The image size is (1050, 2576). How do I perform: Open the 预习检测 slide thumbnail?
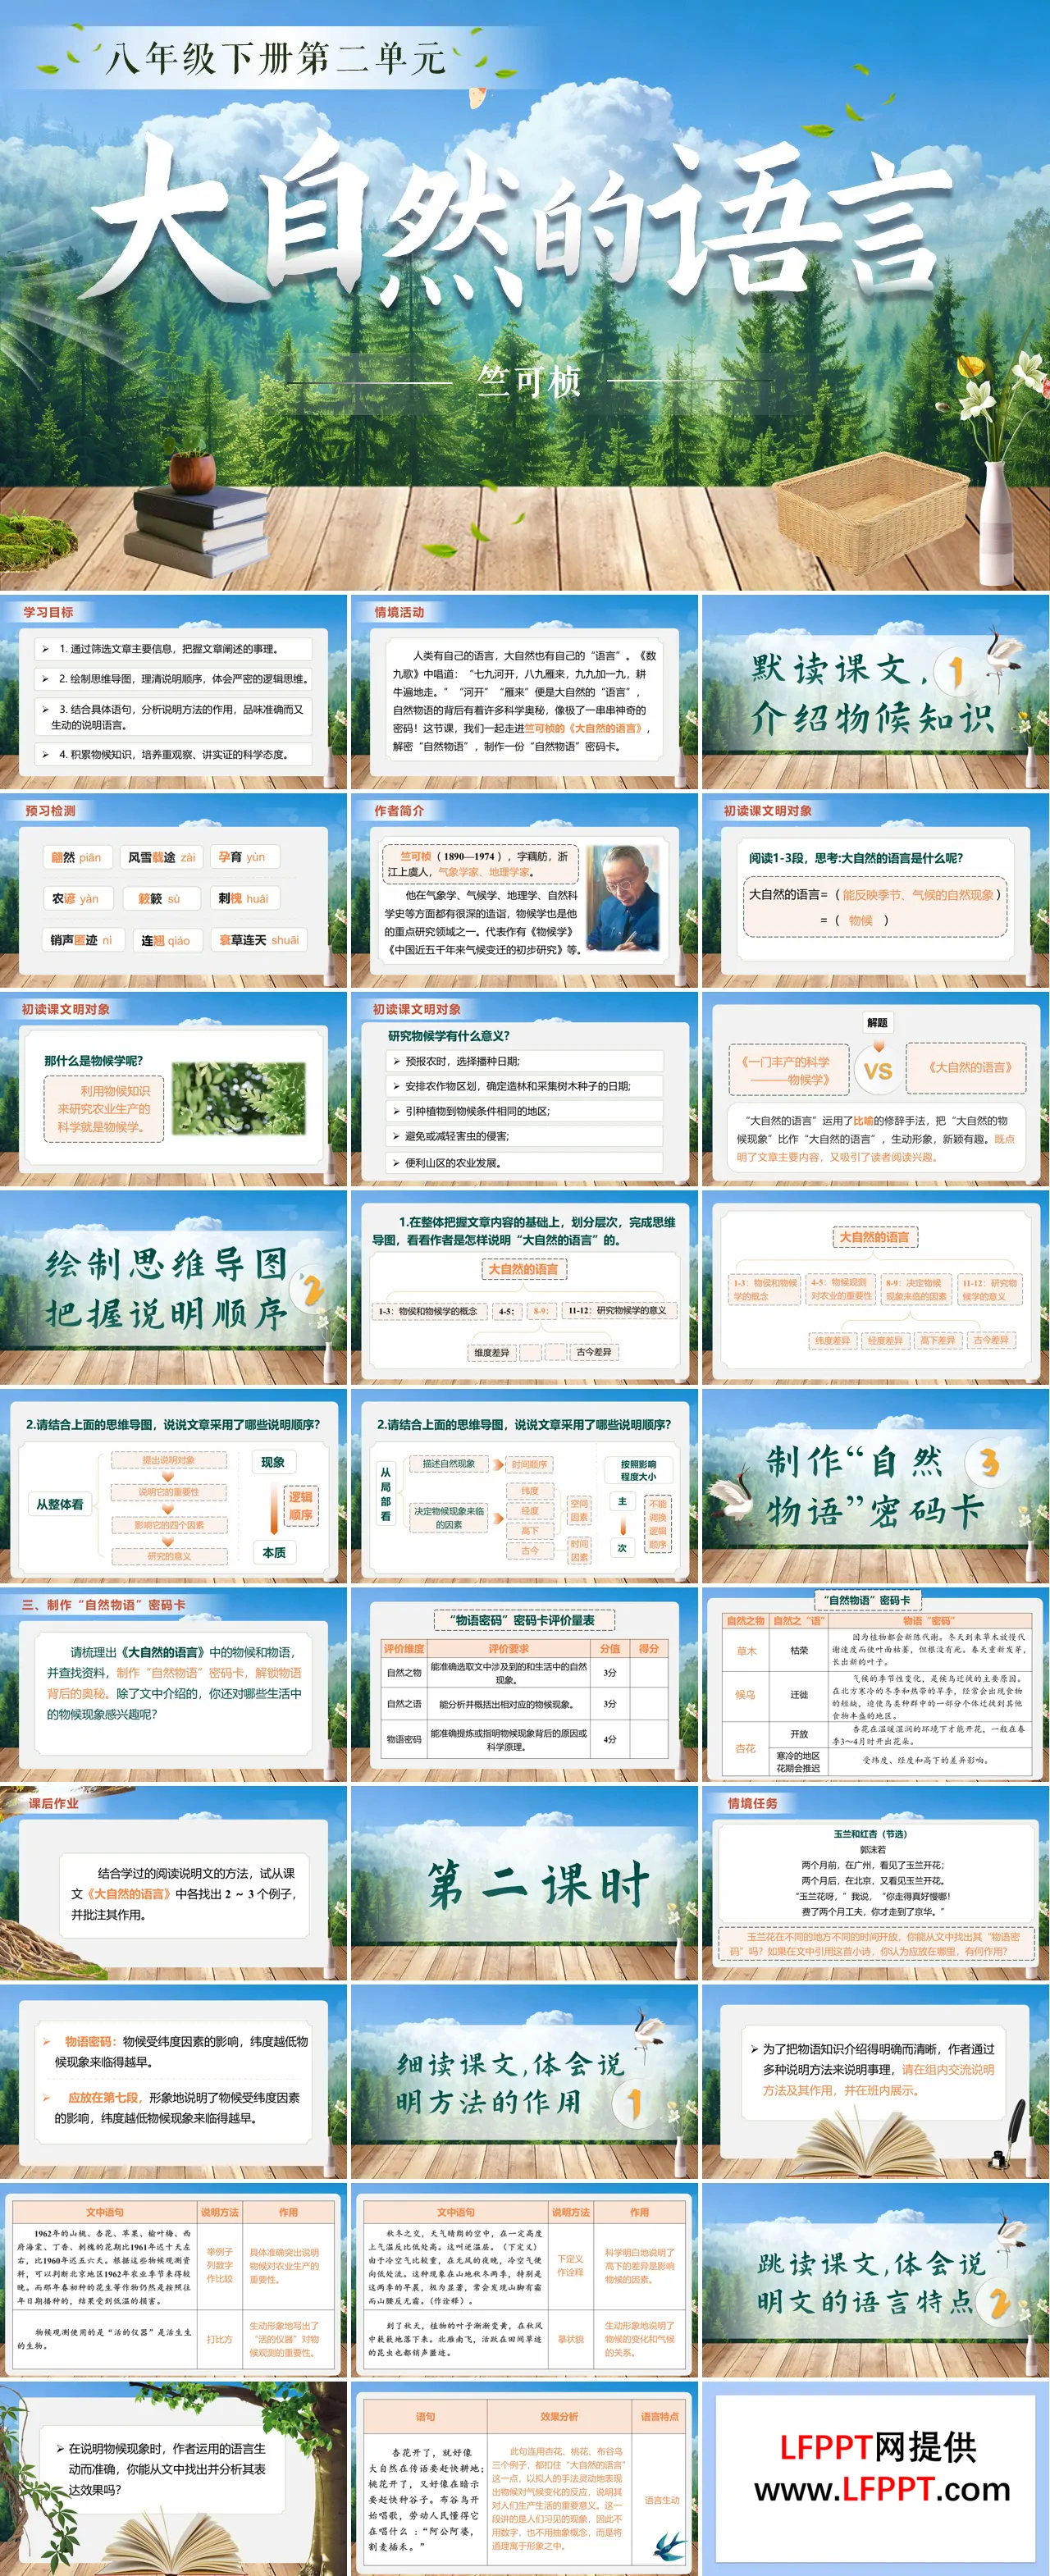(174, 890)
